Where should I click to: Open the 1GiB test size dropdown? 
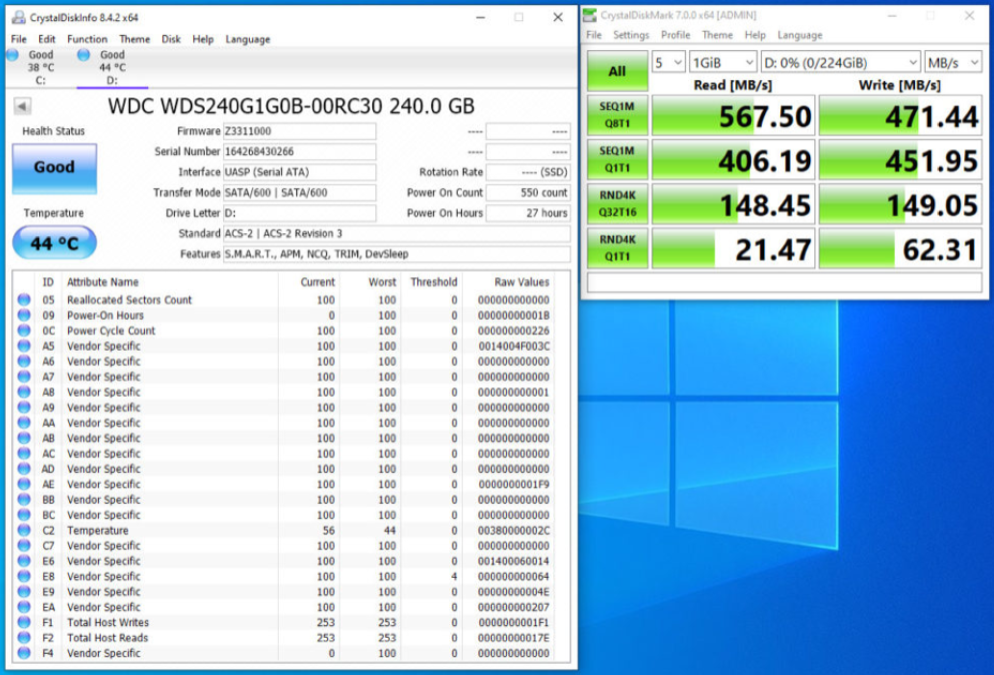(722, 62)
